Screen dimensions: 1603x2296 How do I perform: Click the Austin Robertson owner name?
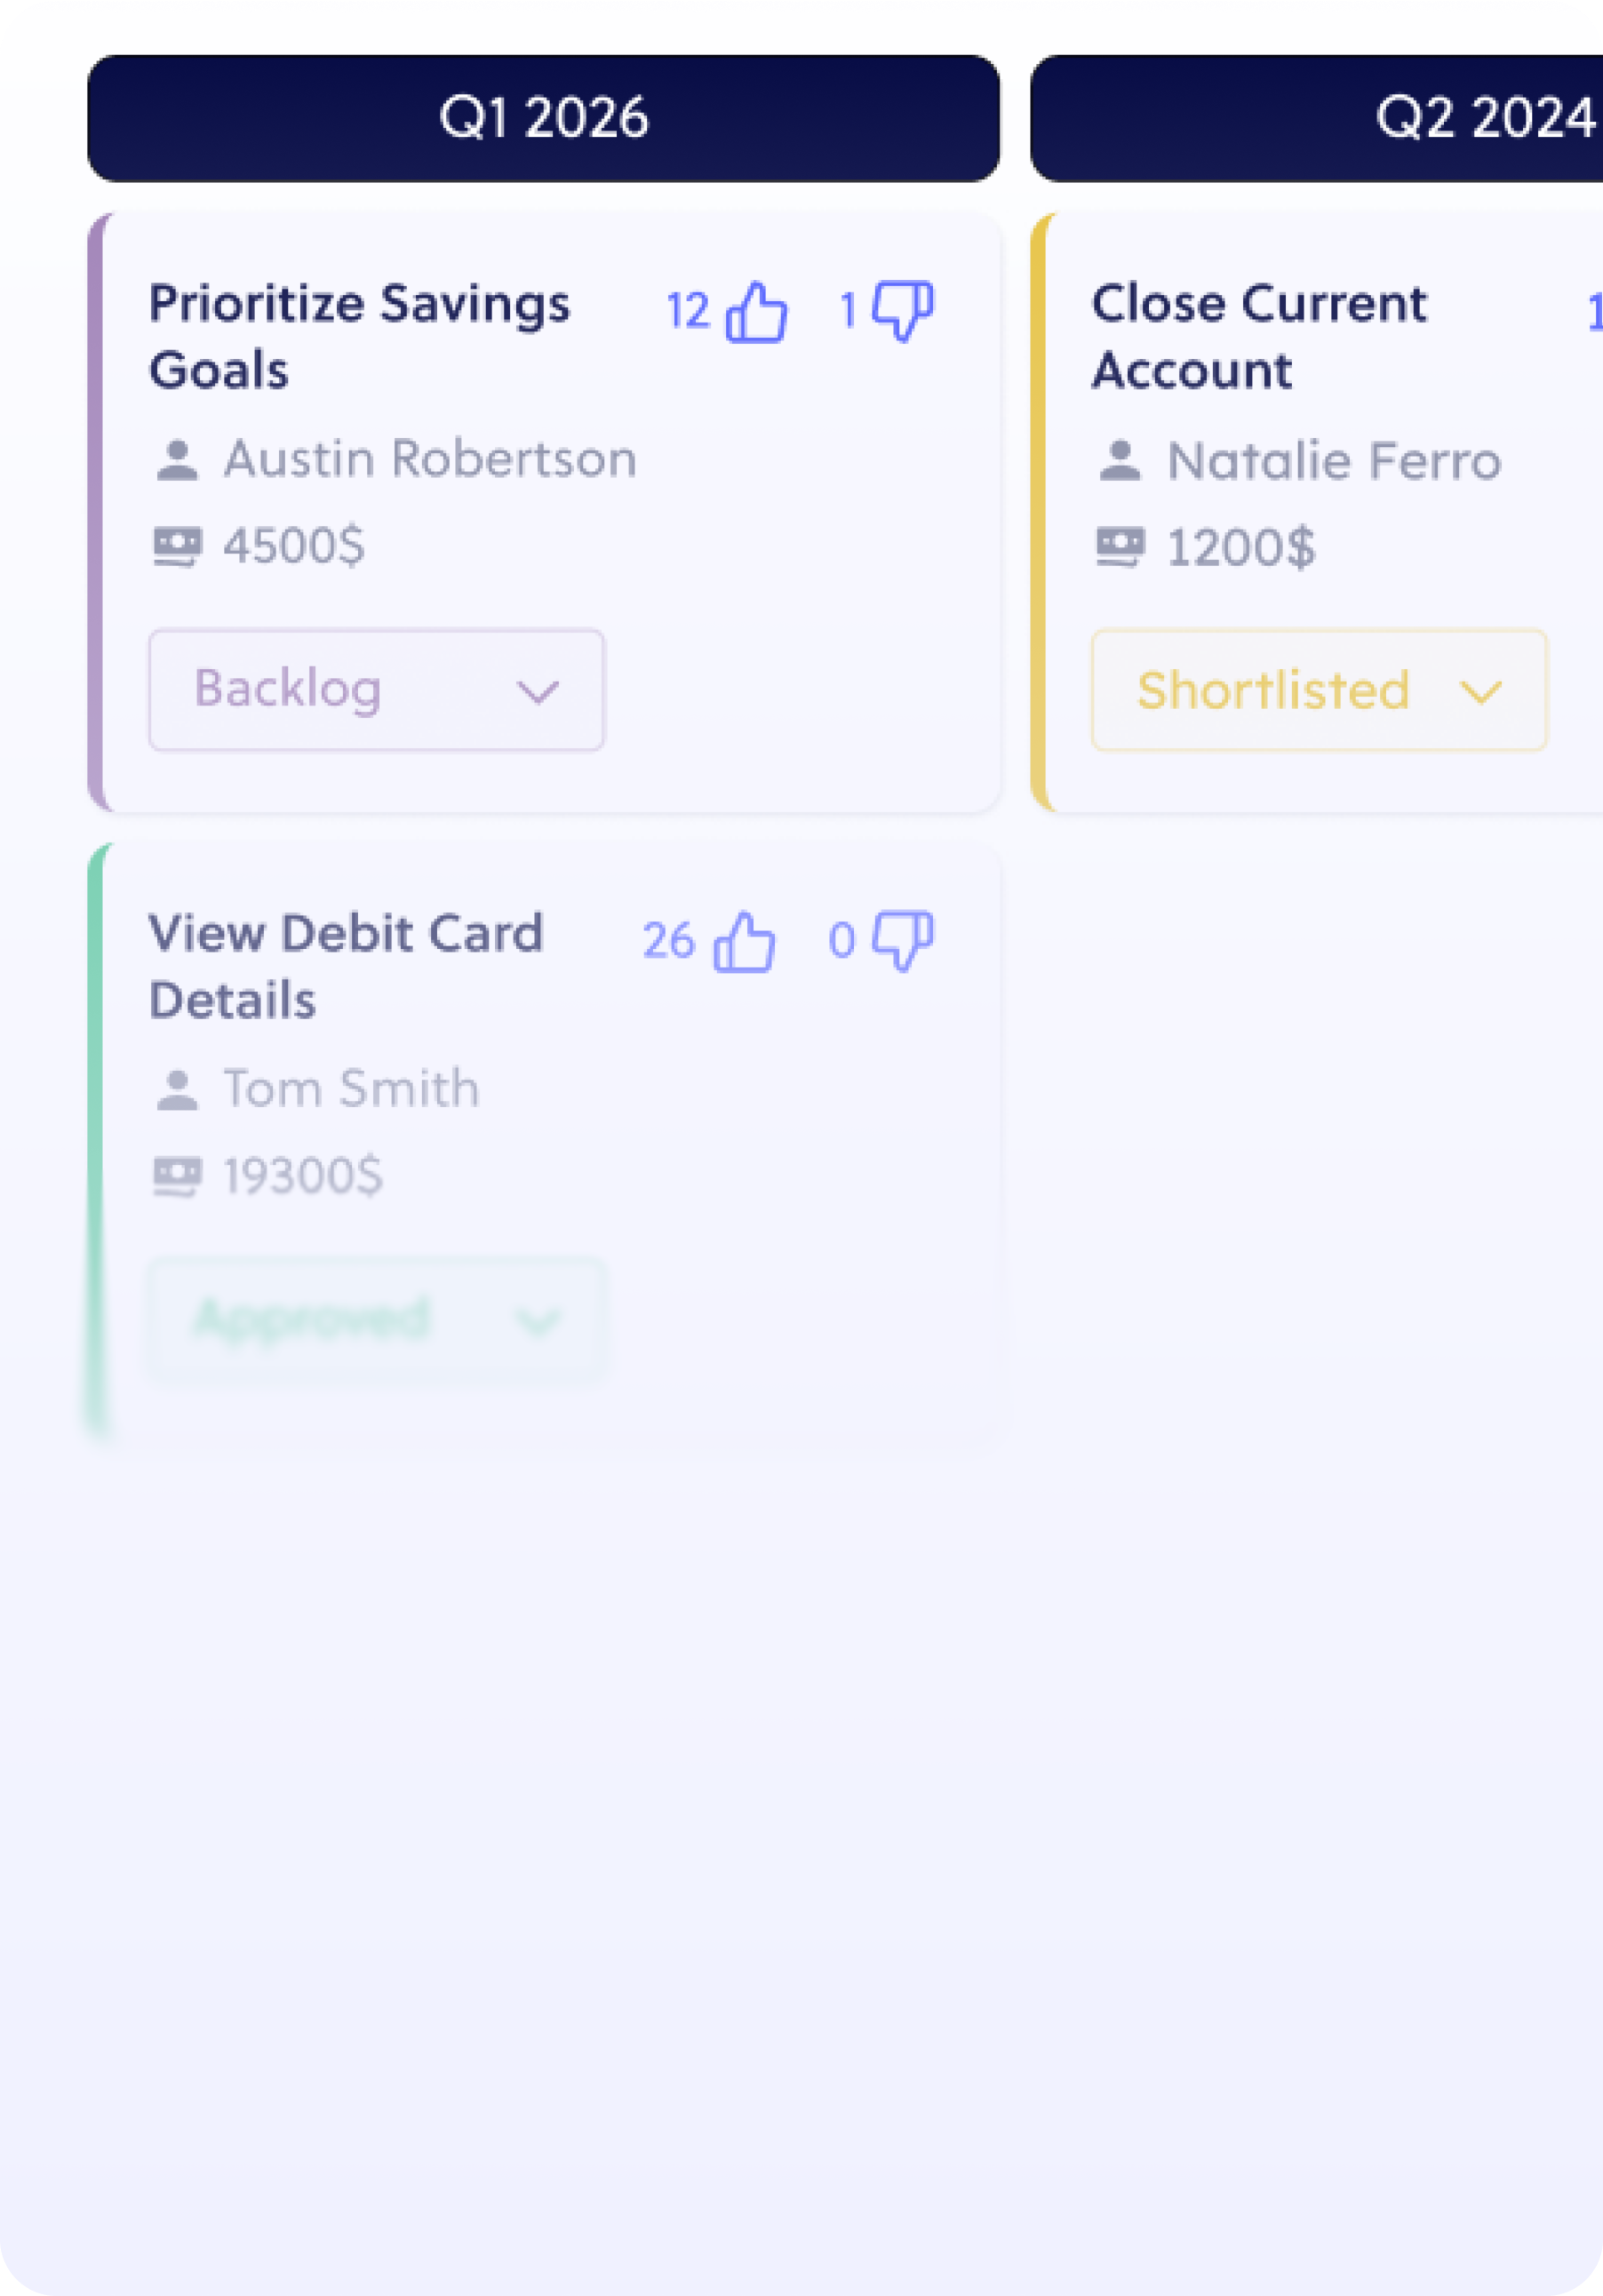point(430,460)
